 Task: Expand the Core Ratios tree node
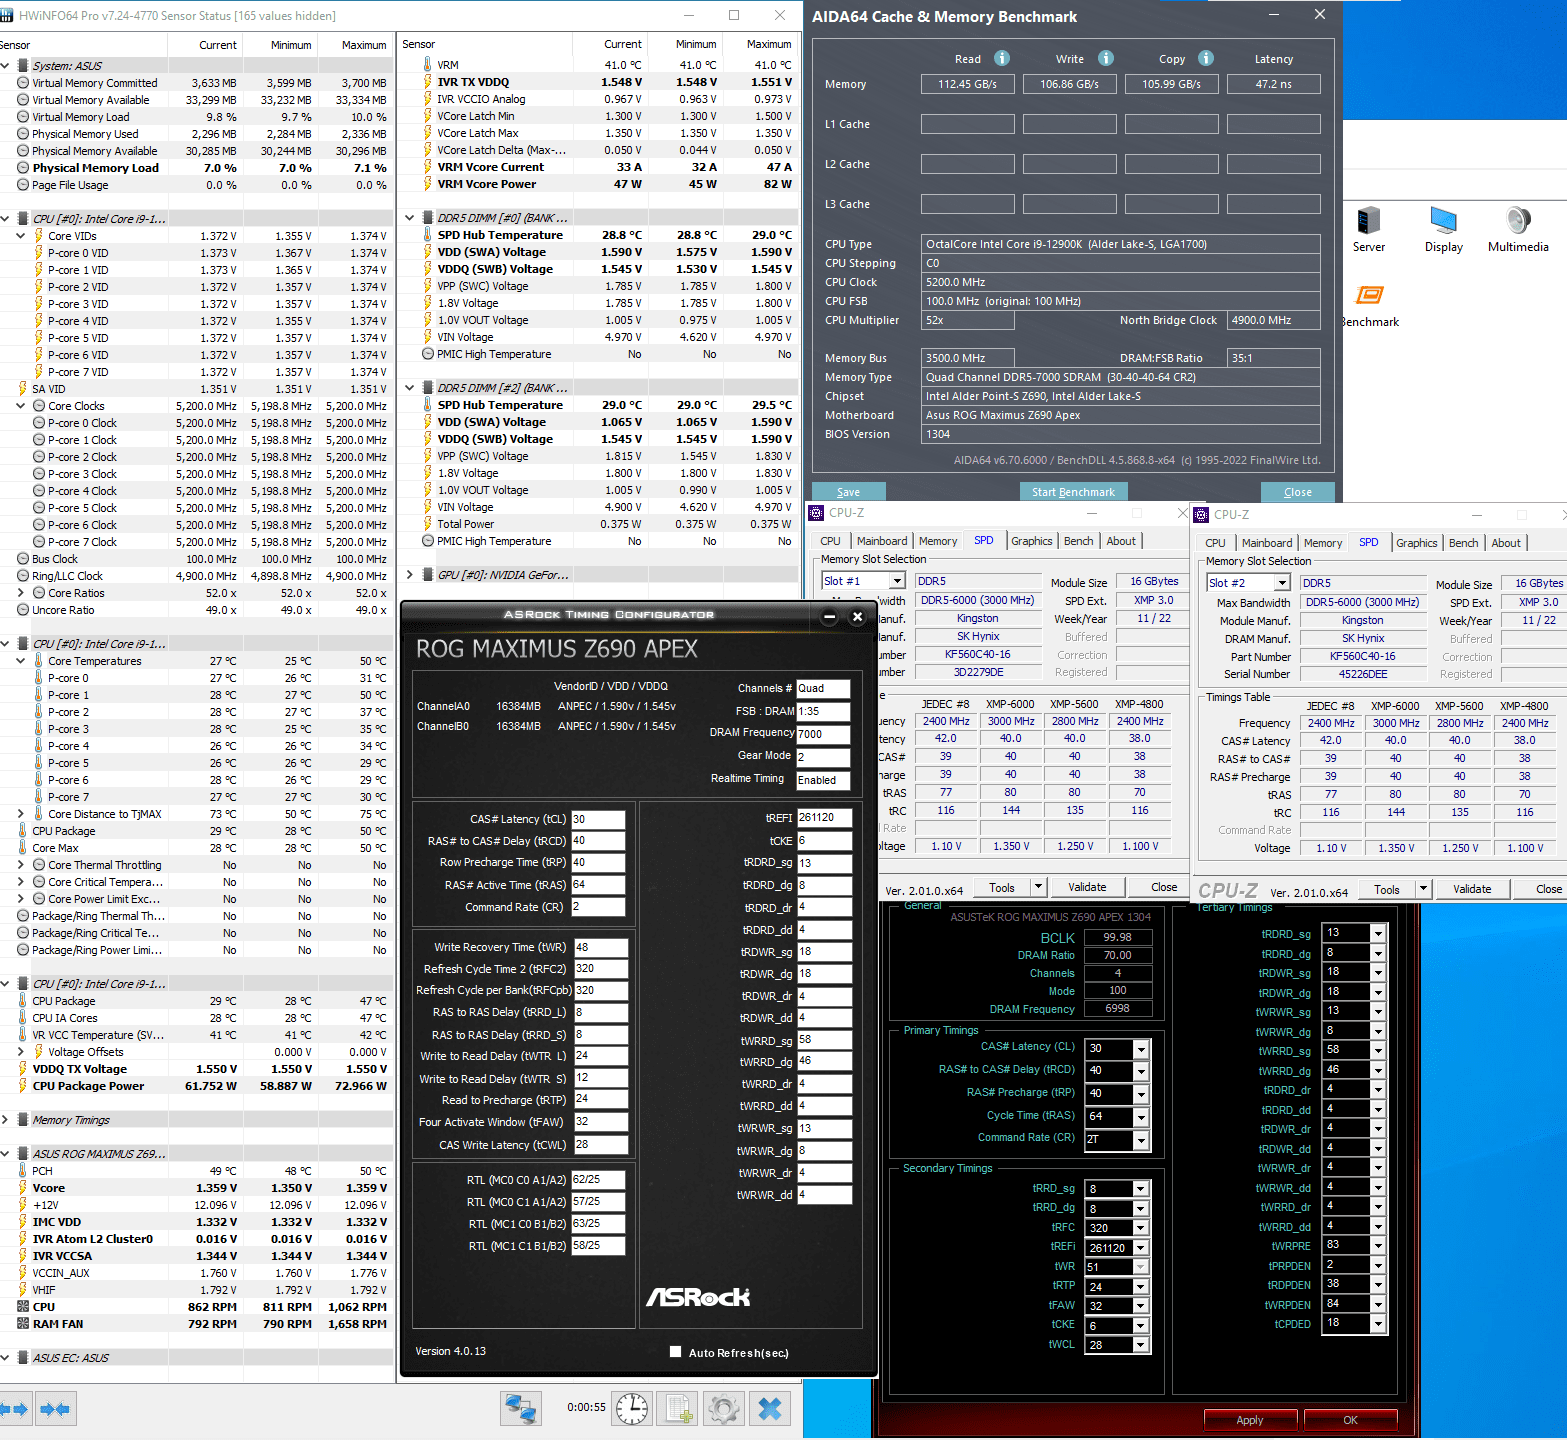pyautogui.click(x=21, y=593)
